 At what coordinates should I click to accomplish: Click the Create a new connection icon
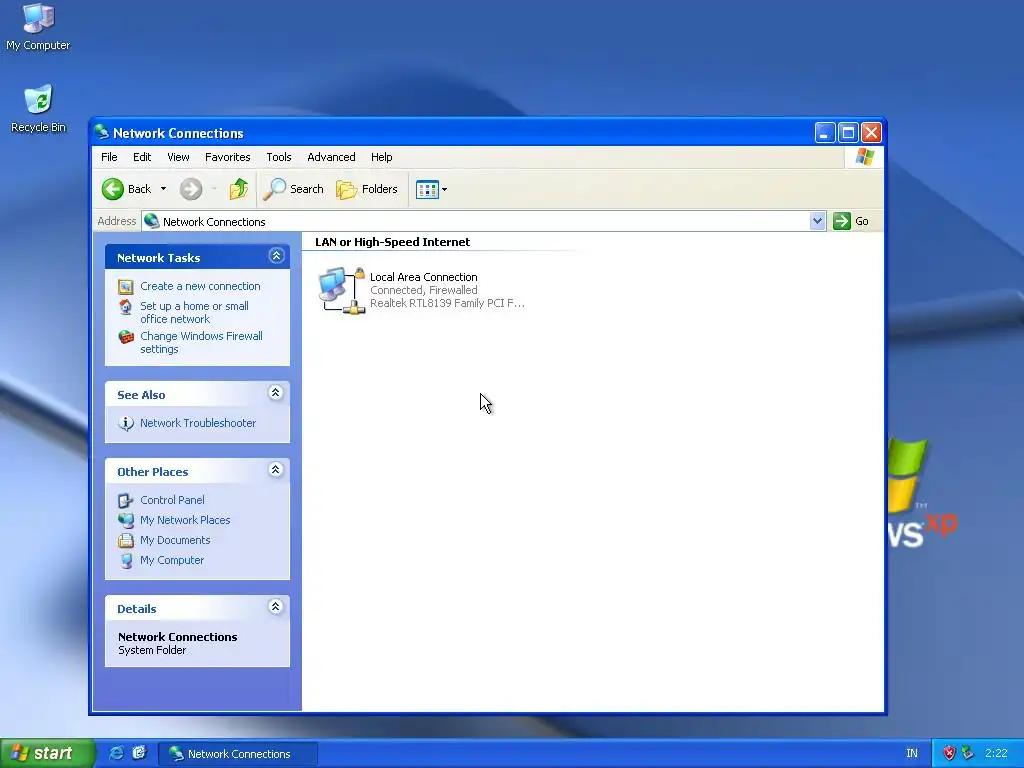point(125,286)
